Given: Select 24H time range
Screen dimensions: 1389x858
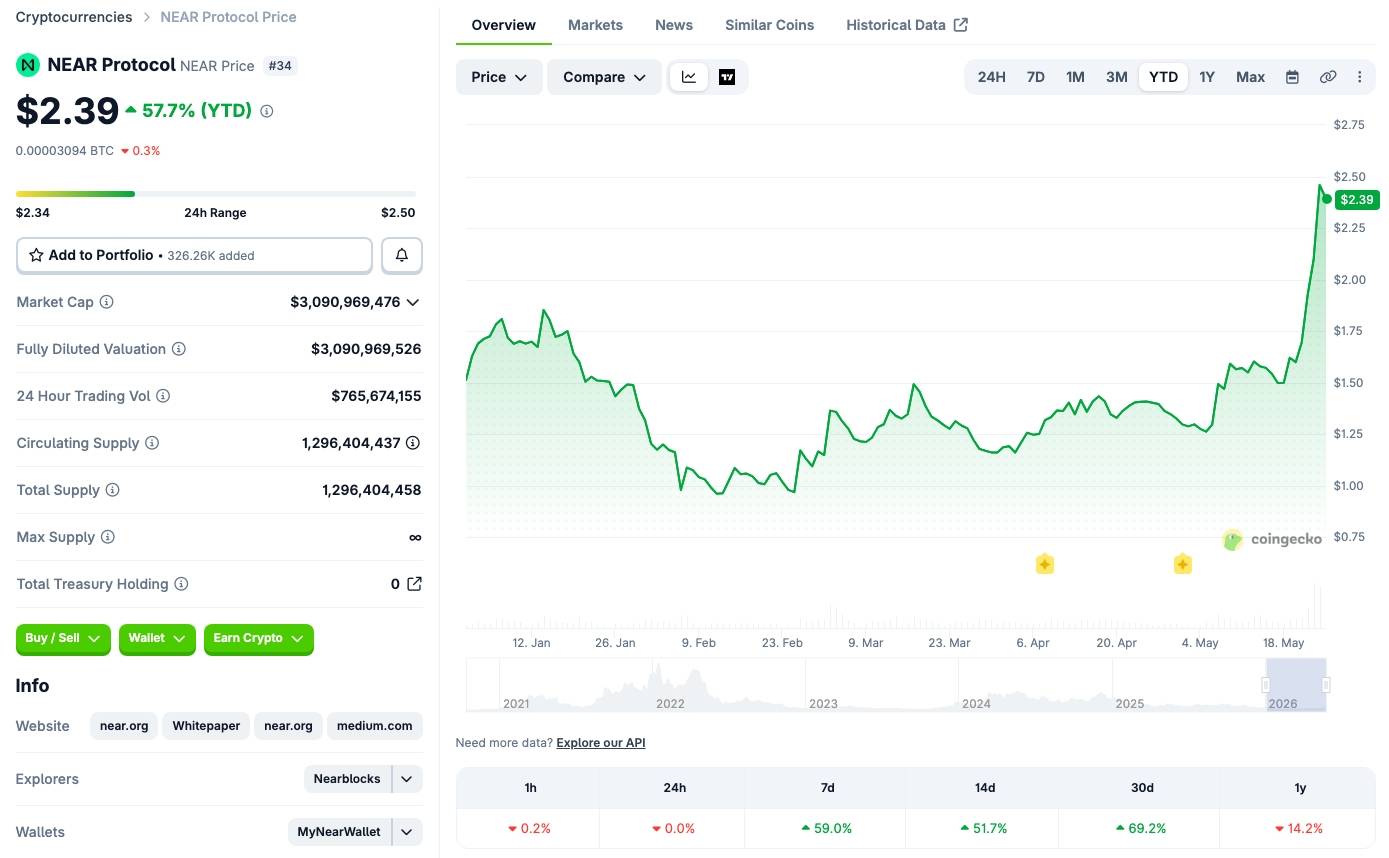Looking at the screenshot, I should [x=992, y=77].
